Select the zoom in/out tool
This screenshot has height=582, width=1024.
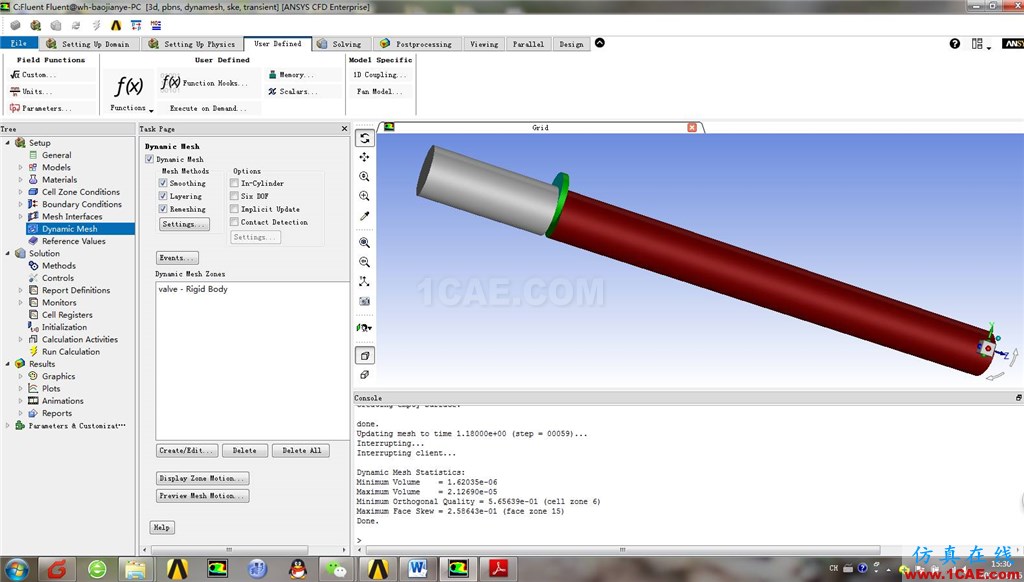click(x=364, y=176)
